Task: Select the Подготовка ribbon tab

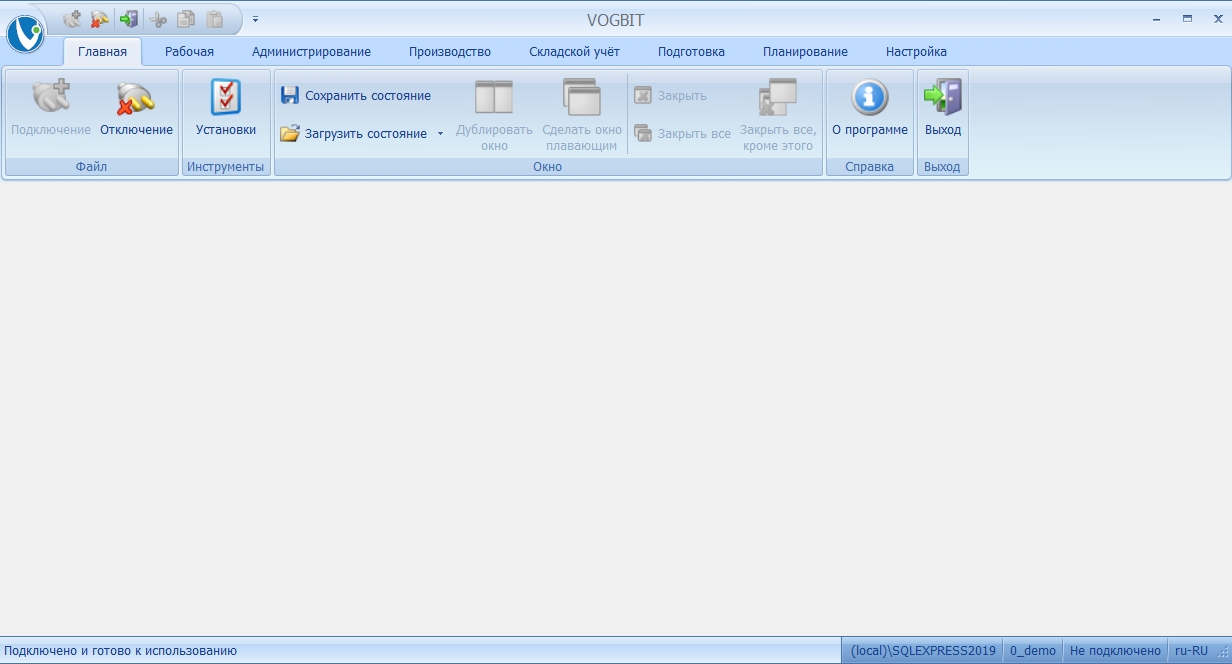Action: pyautogui.click(x=691, y=52)
